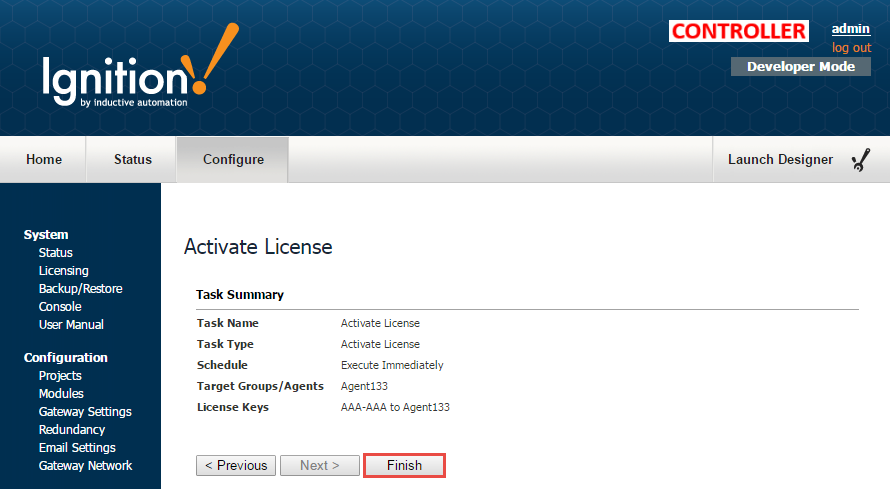This screenshot has width=890, height=489.
Task: Click the disabled Next button
Action: [320, 465]
